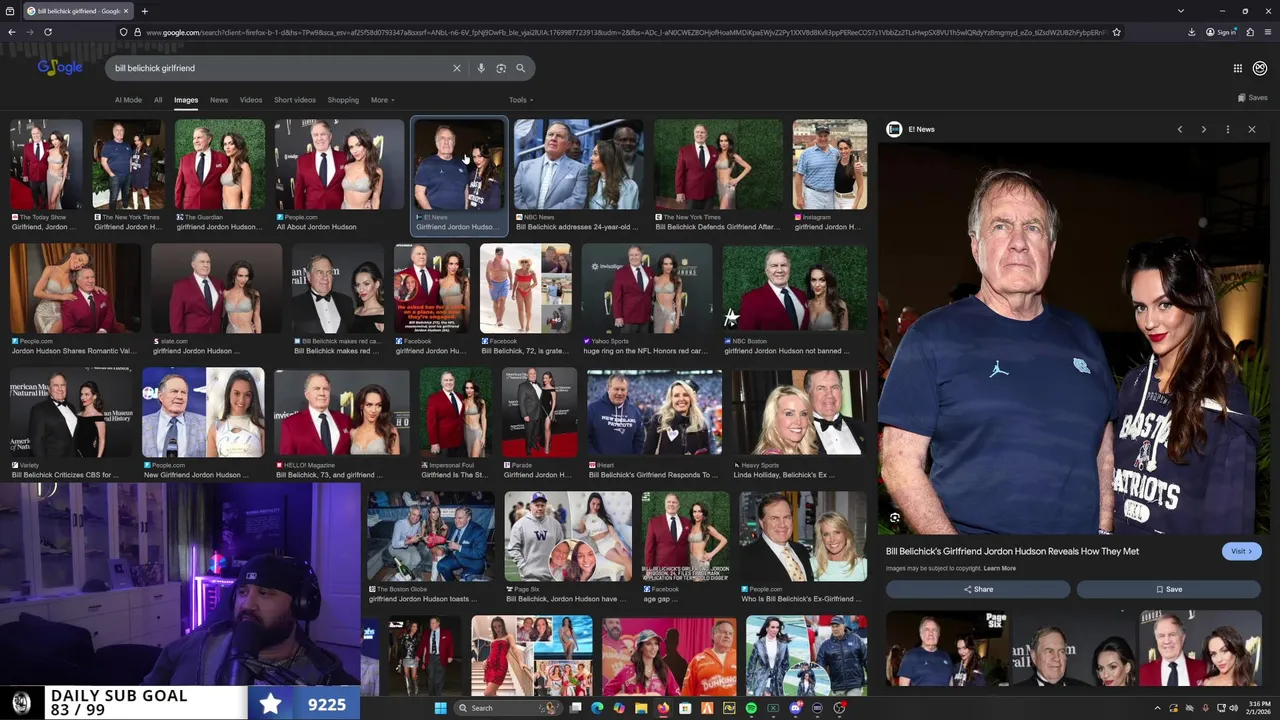Viewport: 1280px width, 720px height.
Task: Open Windows Start menu
Action: click(441, 708)
